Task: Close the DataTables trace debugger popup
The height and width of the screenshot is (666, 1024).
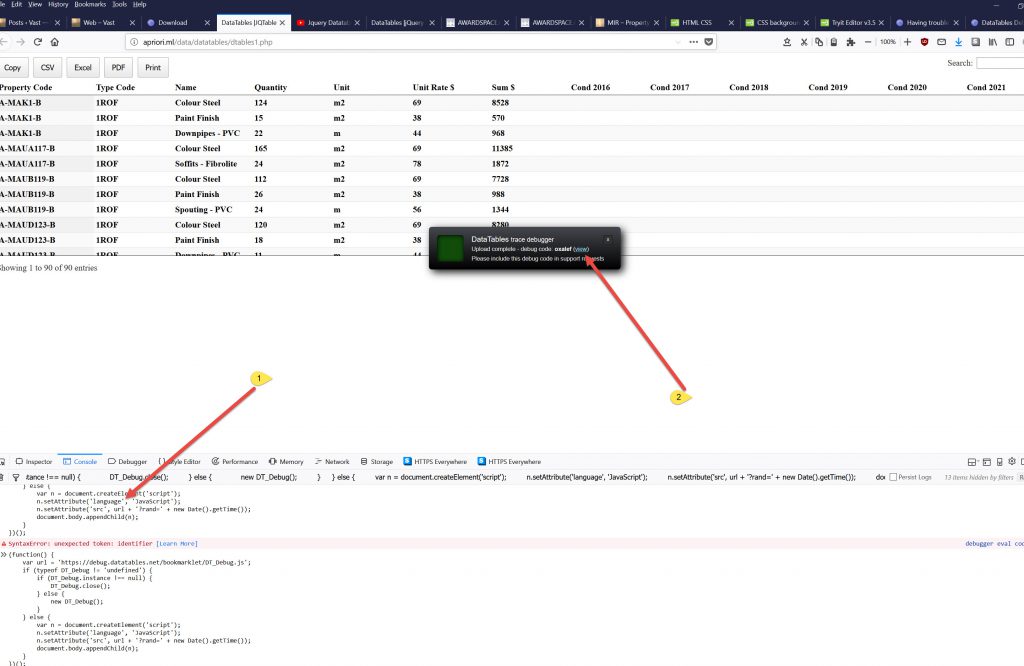Action: [x=607, y=240]
